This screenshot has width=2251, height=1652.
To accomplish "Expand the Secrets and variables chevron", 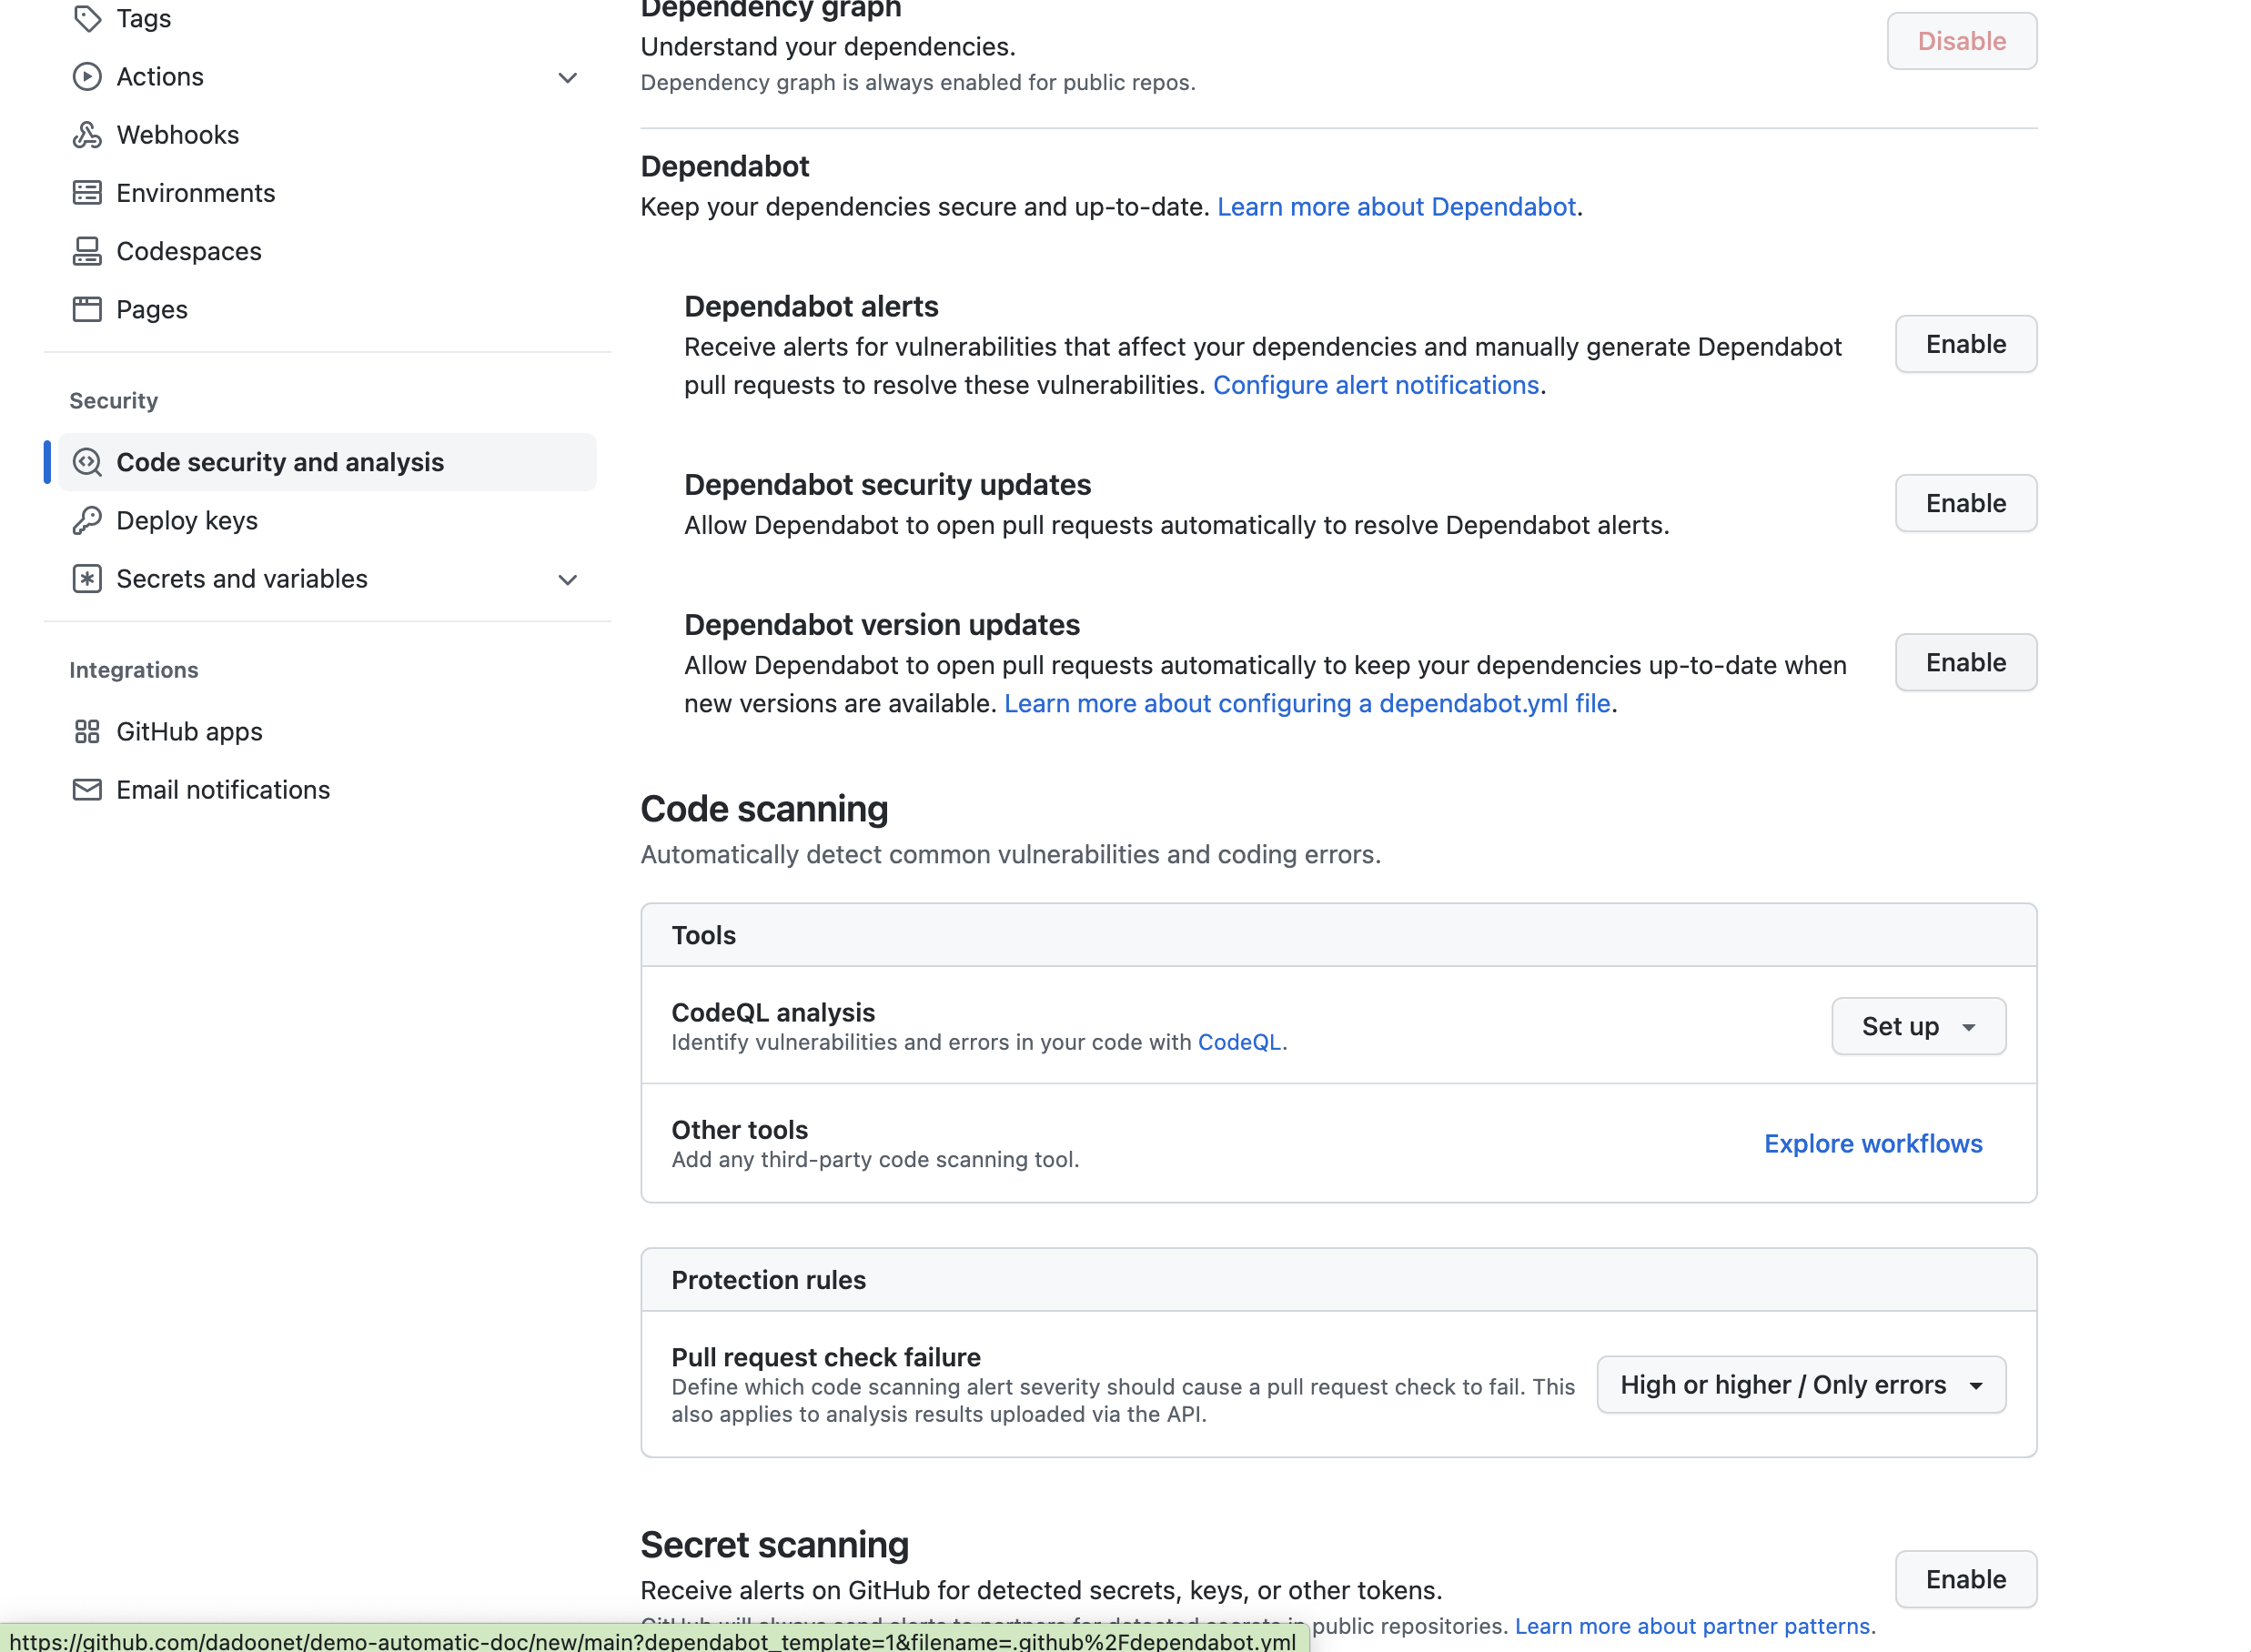I will [x=568, y=580].
